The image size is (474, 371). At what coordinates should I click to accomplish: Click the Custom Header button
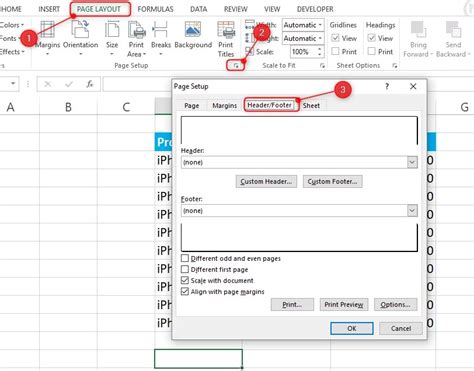266,182
